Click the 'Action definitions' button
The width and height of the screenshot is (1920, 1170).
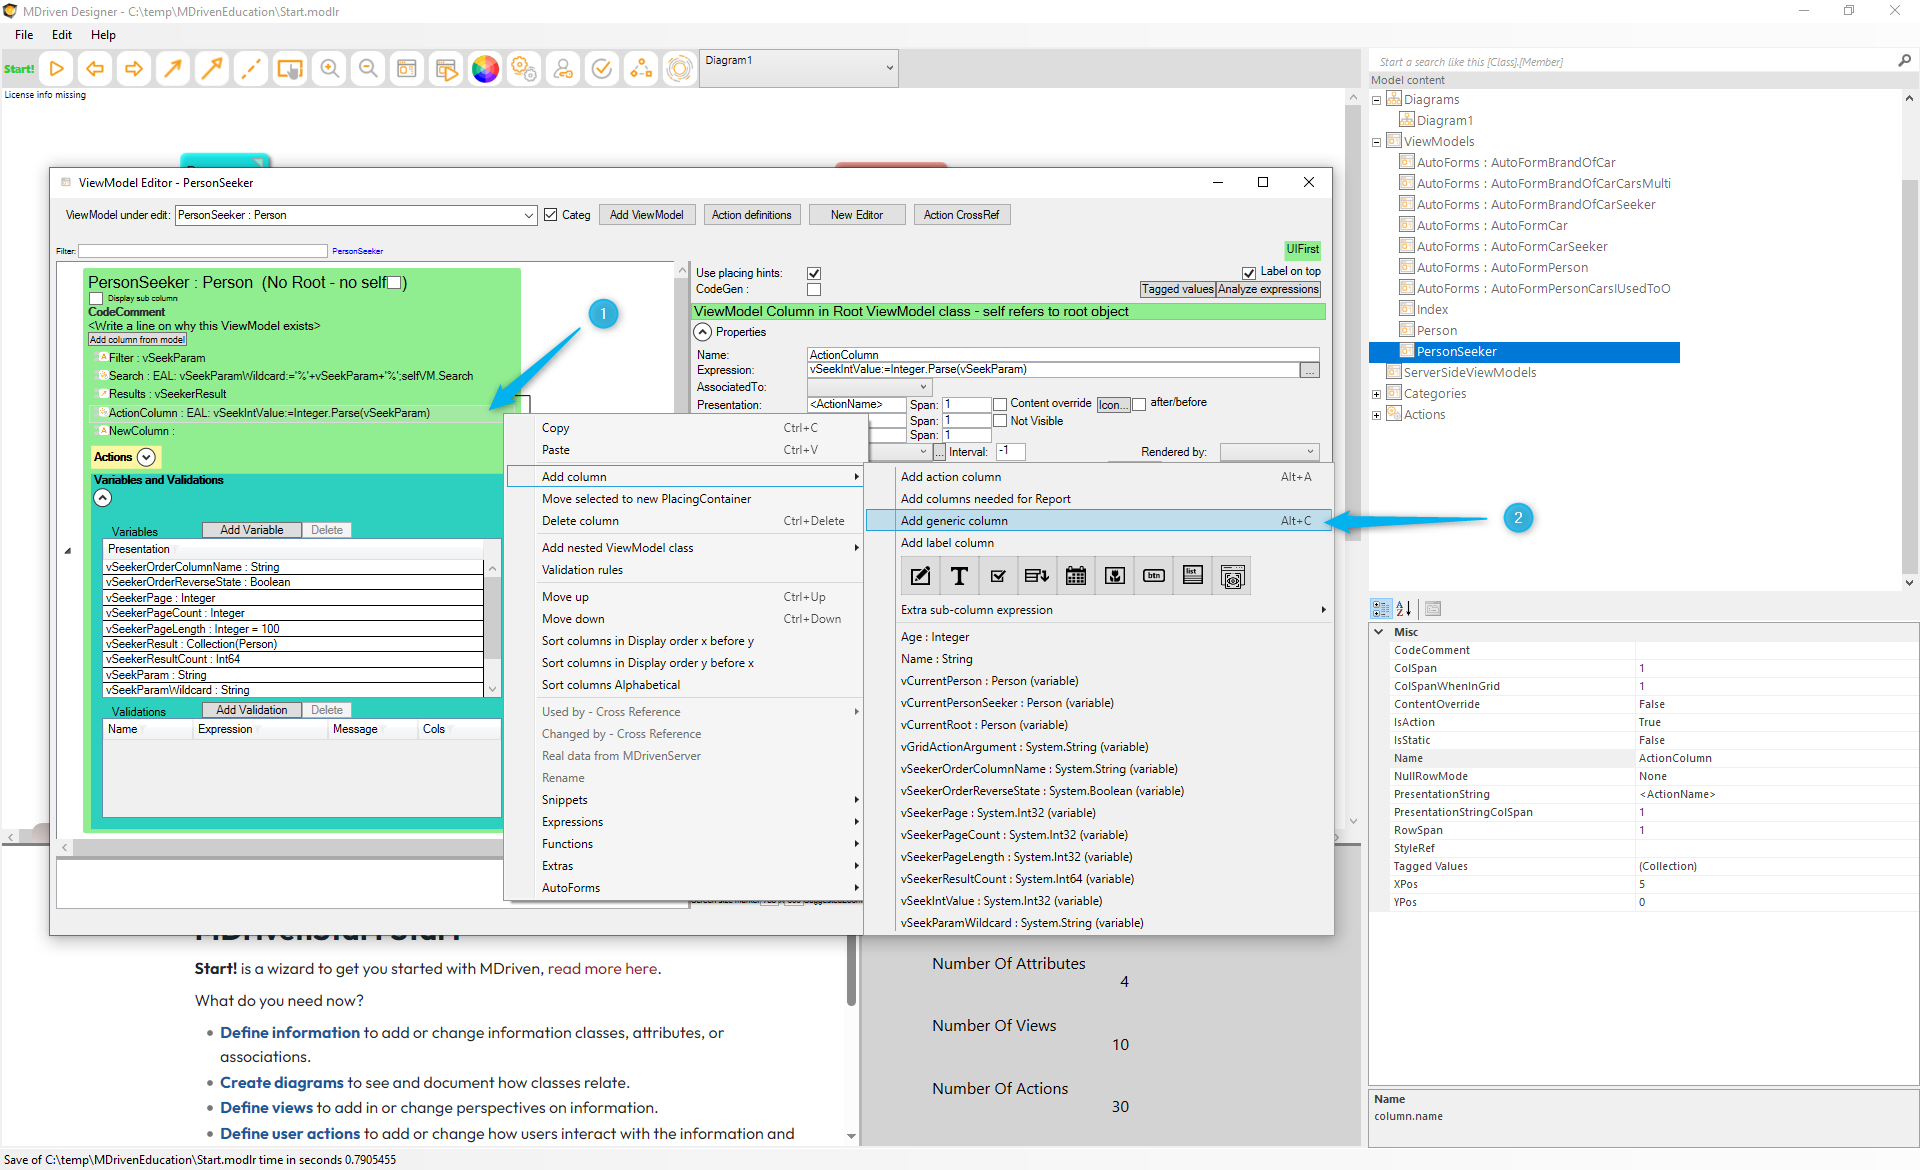point(751,215)
